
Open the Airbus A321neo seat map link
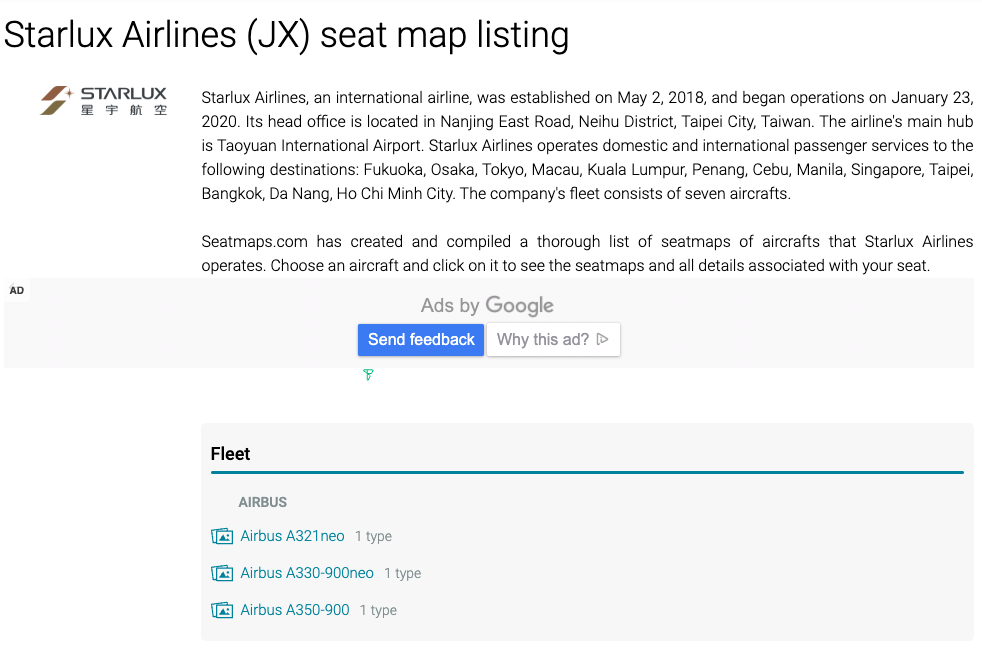(292, 536)
